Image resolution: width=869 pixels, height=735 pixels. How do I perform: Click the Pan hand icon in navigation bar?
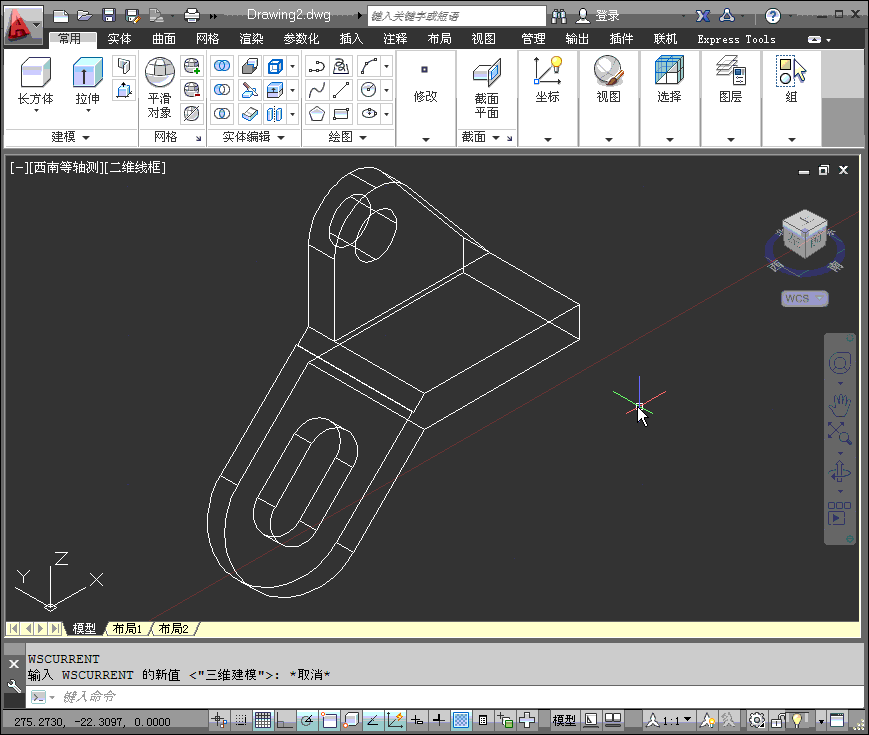[x=840, y=405]
